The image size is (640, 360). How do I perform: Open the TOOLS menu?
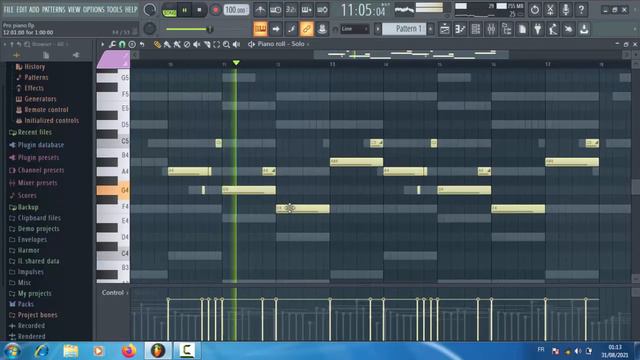point(114,9)
